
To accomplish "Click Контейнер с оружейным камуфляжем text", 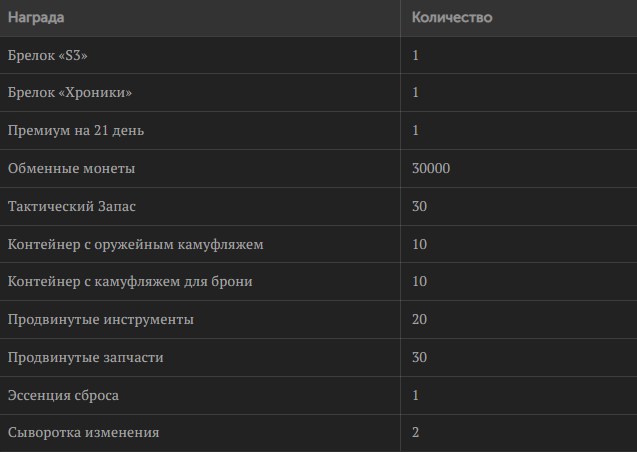I will pos(136,244).
